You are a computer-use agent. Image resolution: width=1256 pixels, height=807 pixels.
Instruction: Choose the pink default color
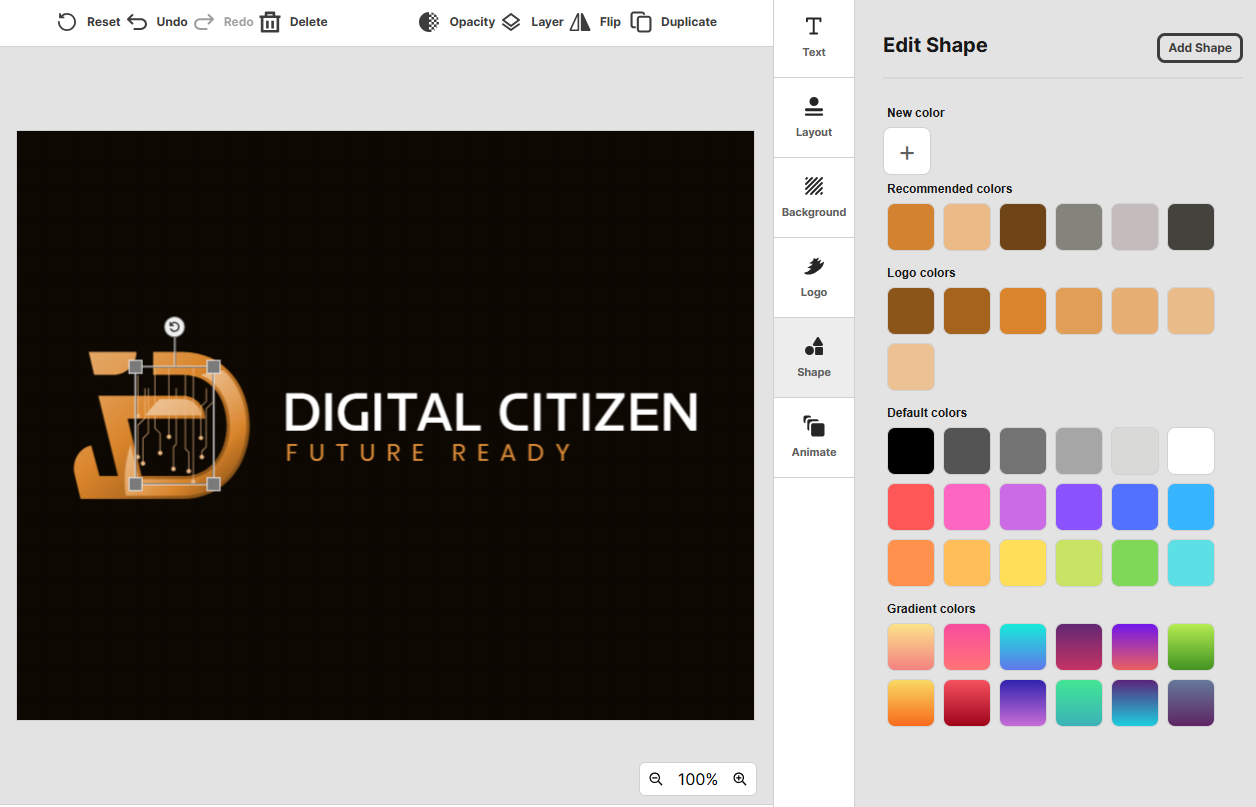(967, 507)
